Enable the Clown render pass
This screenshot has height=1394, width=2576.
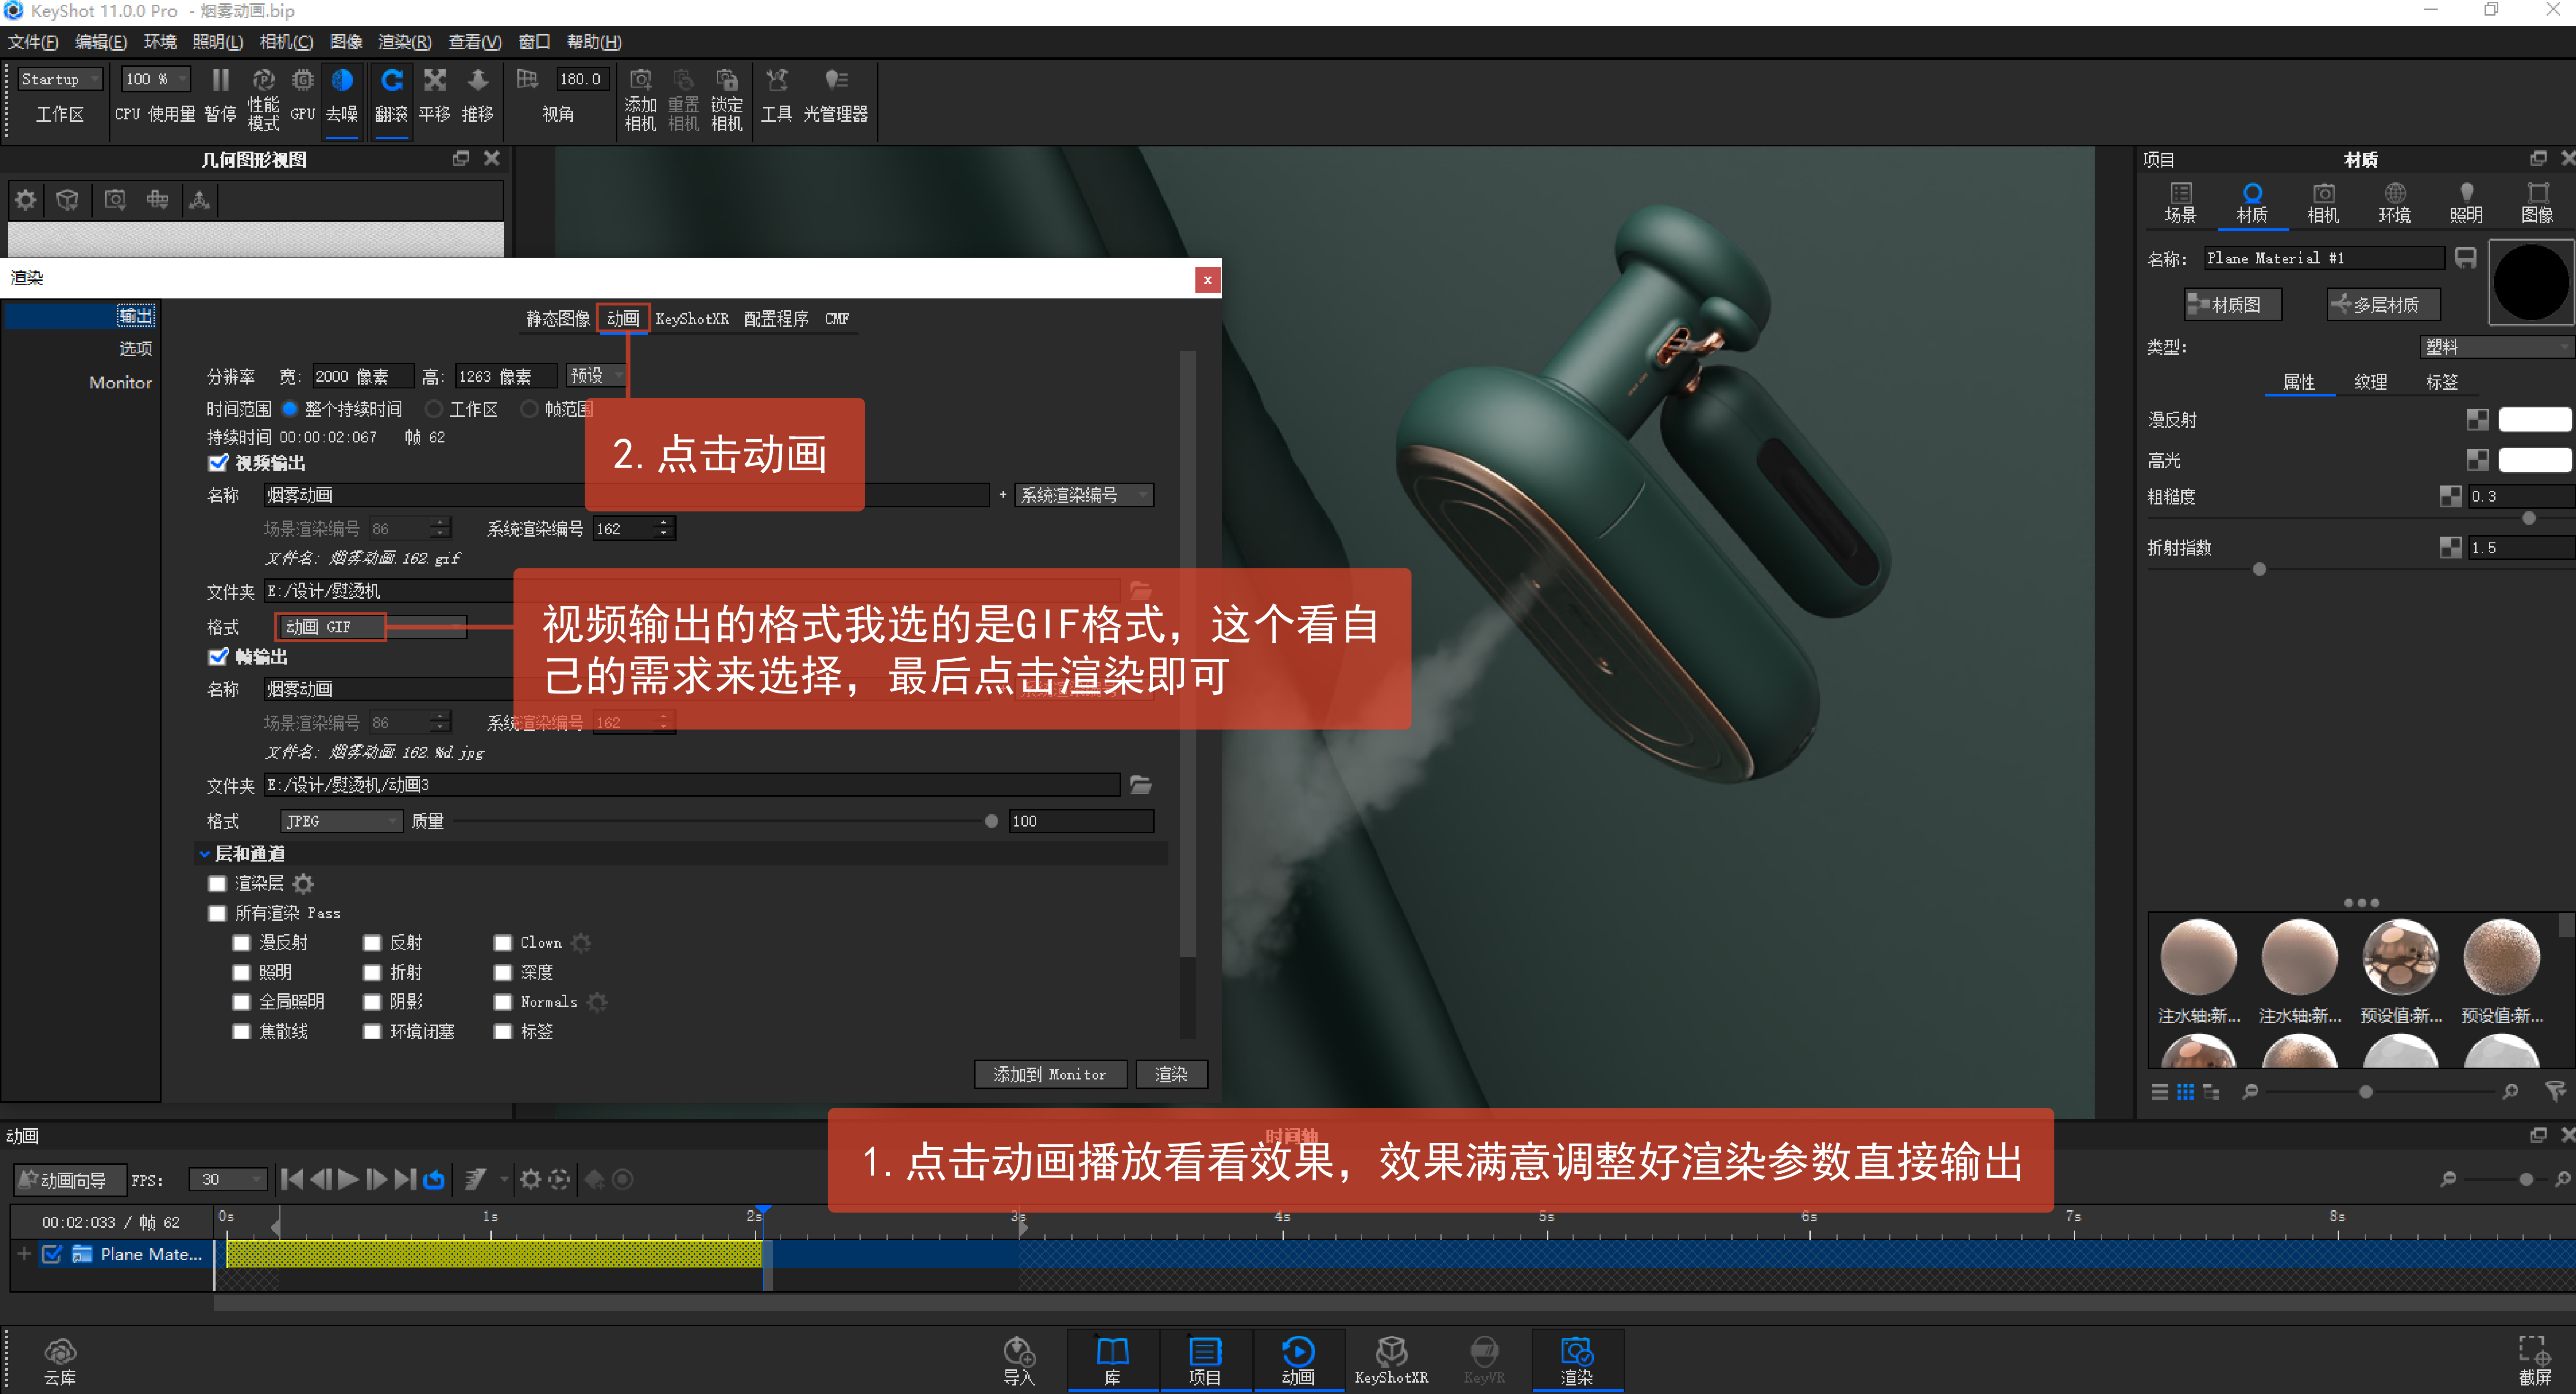point(503,942)
